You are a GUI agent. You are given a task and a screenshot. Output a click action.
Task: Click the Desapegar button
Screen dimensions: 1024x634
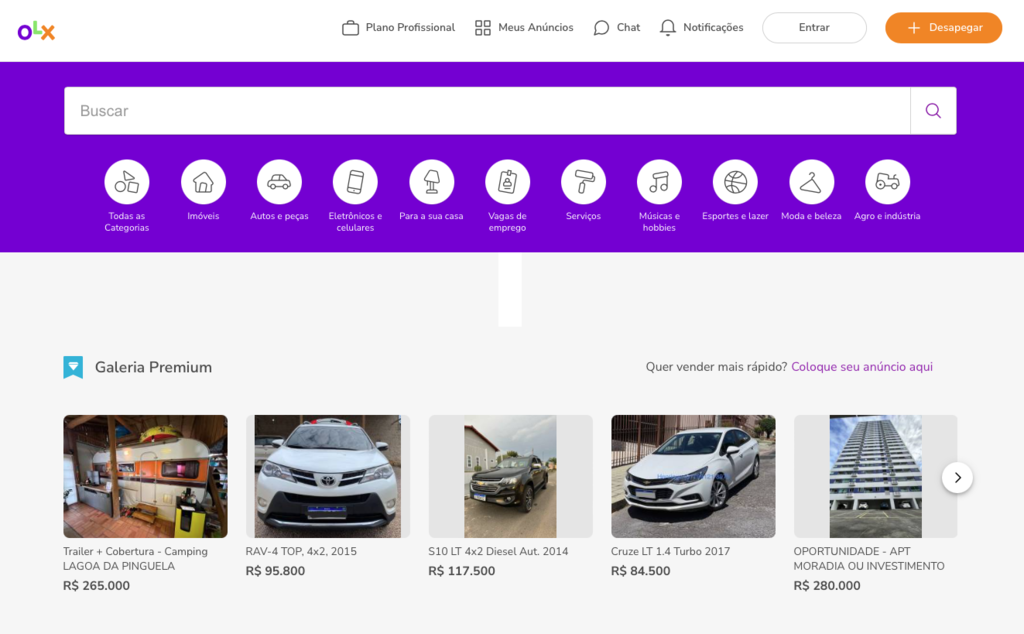943,27
